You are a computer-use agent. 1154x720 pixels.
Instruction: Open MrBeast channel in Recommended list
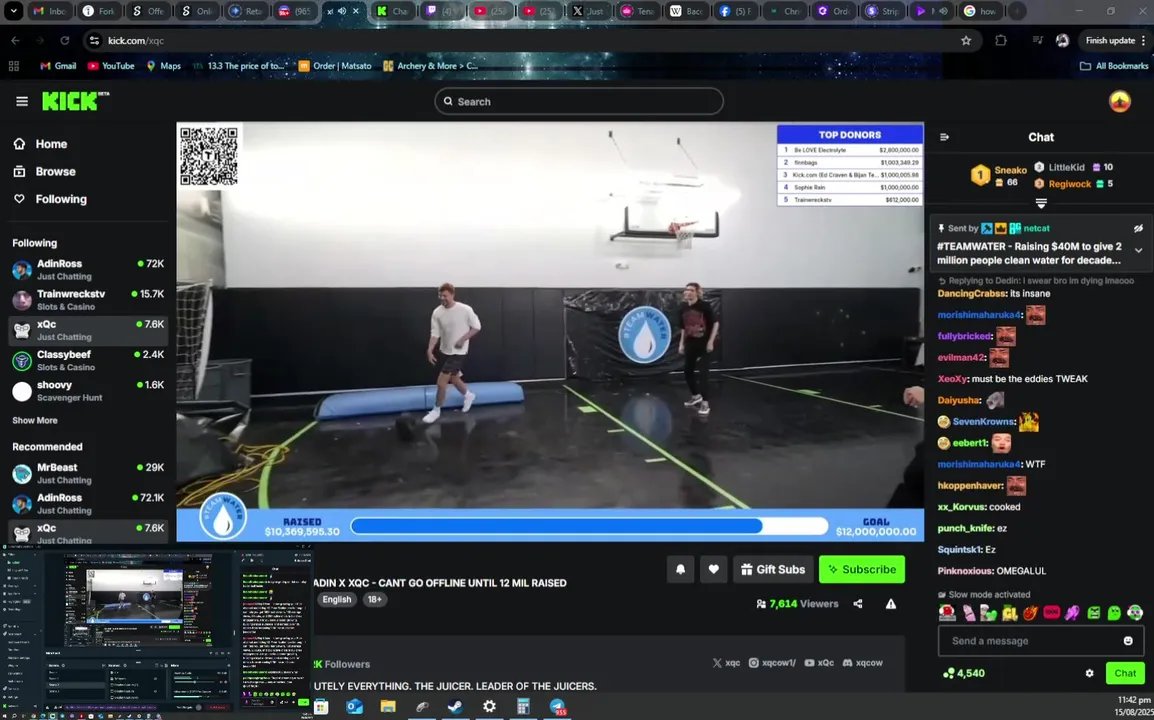[88, 473]
